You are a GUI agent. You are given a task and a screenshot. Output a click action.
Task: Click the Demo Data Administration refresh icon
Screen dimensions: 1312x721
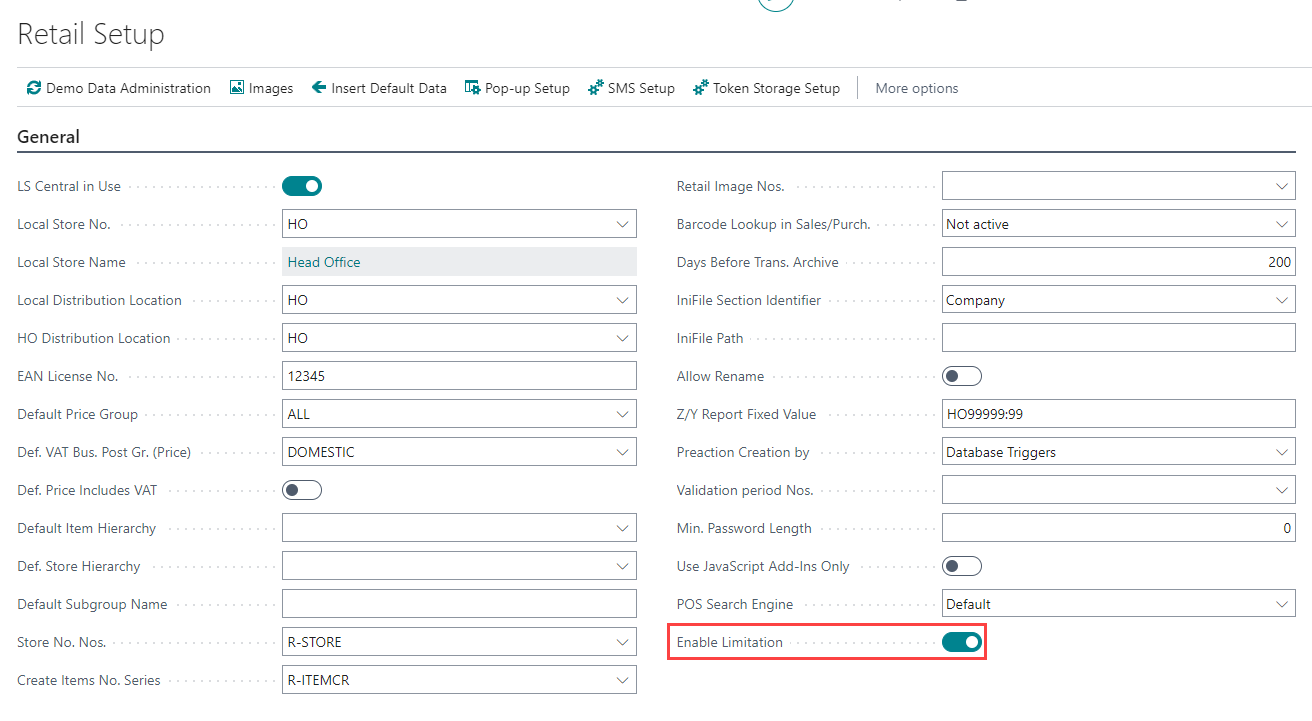[34, 88]
